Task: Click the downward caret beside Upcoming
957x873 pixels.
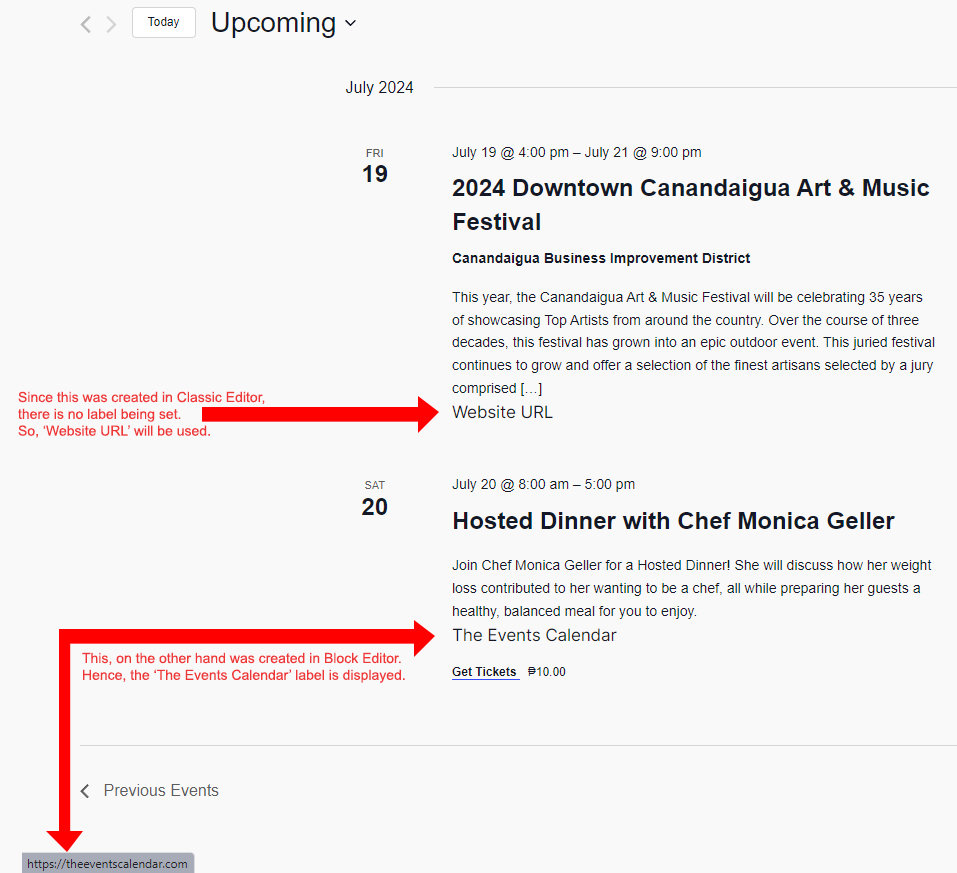Action: (350, 23)
